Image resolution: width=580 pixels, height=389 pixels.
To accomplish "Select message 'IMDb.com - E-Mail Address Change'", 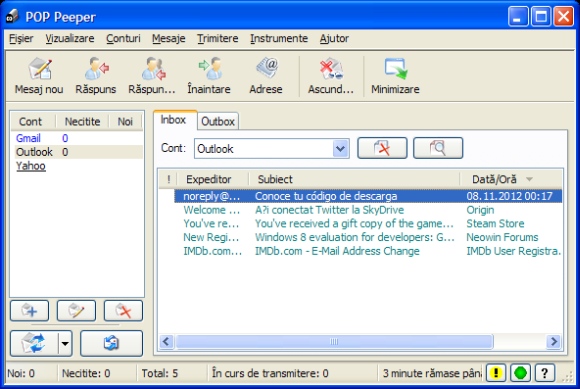I will tap(337, 251).
